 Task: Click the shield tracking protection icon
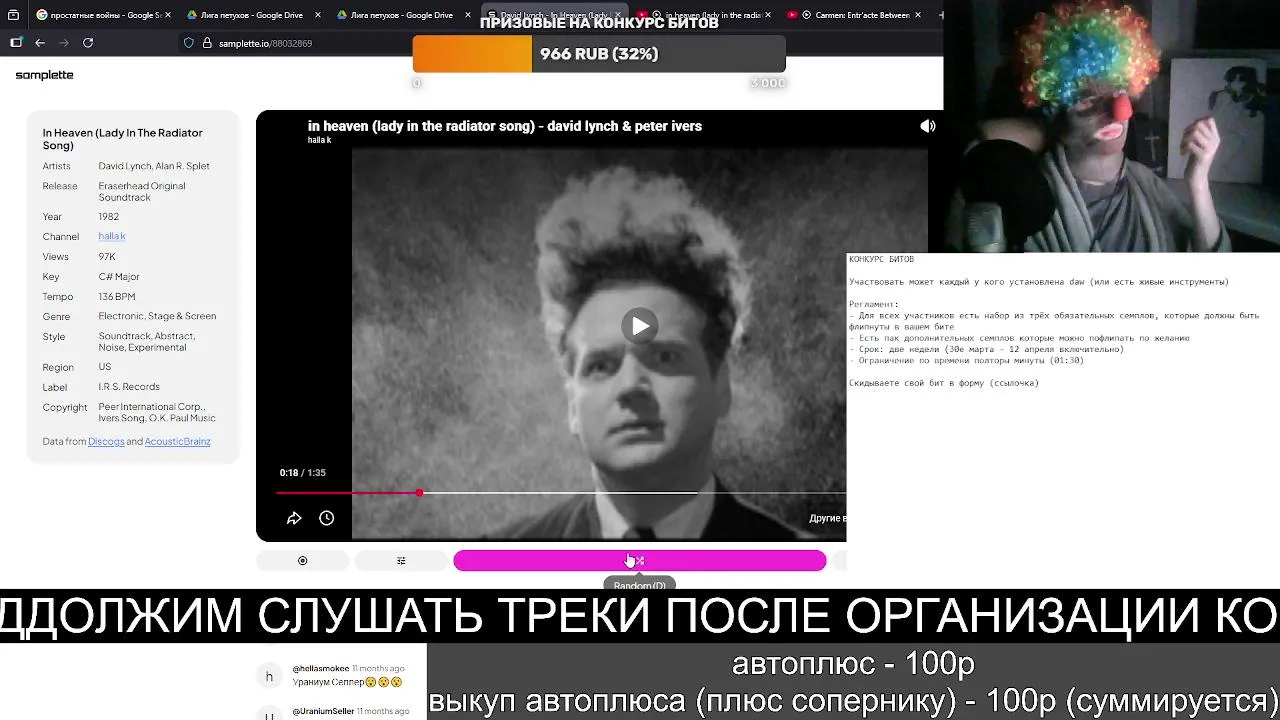pos(189,43)
